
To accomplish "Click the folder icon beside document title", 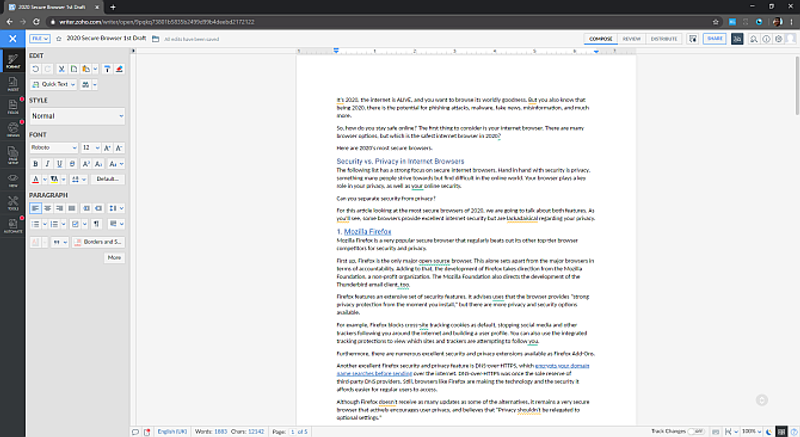I will [x=156, y=39].
